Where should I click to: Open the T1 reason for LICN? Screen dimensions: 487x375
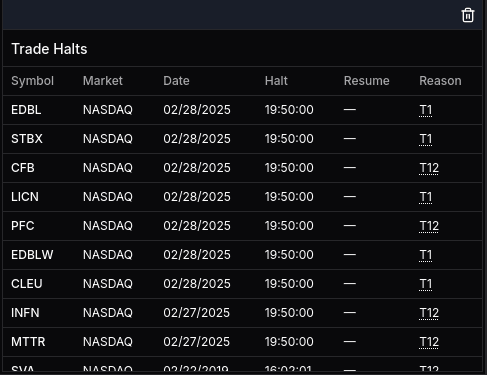click(425, 197)
